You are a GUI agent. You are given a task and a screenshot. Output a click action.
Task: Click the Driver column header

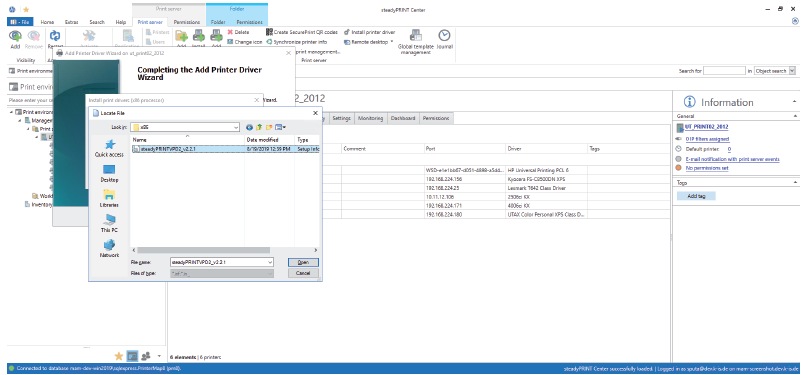546,149
